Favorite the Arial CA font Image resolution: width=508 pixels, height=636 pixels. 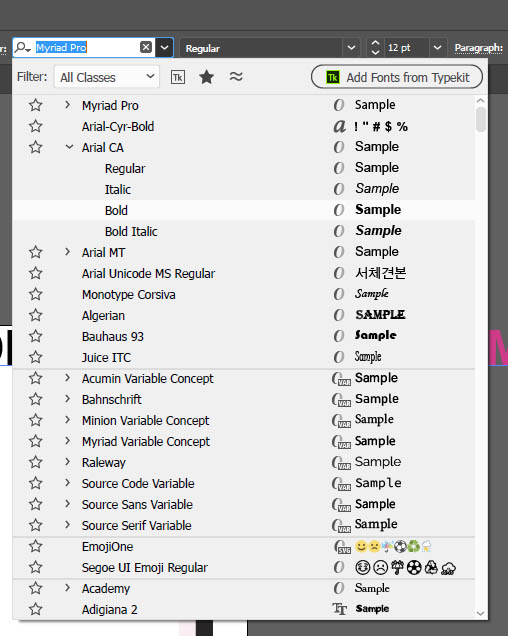coord(36,147)
